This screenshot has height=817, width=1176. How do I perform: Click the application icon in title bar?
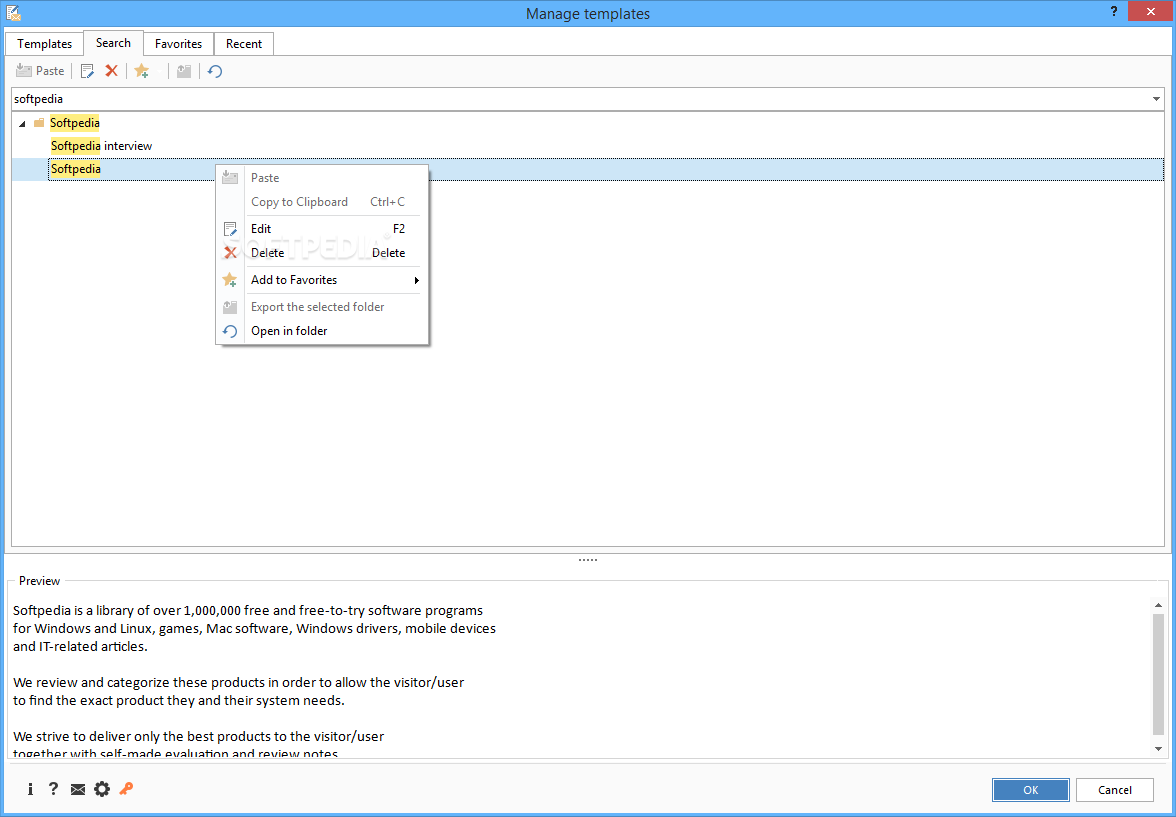pos(13,13)
